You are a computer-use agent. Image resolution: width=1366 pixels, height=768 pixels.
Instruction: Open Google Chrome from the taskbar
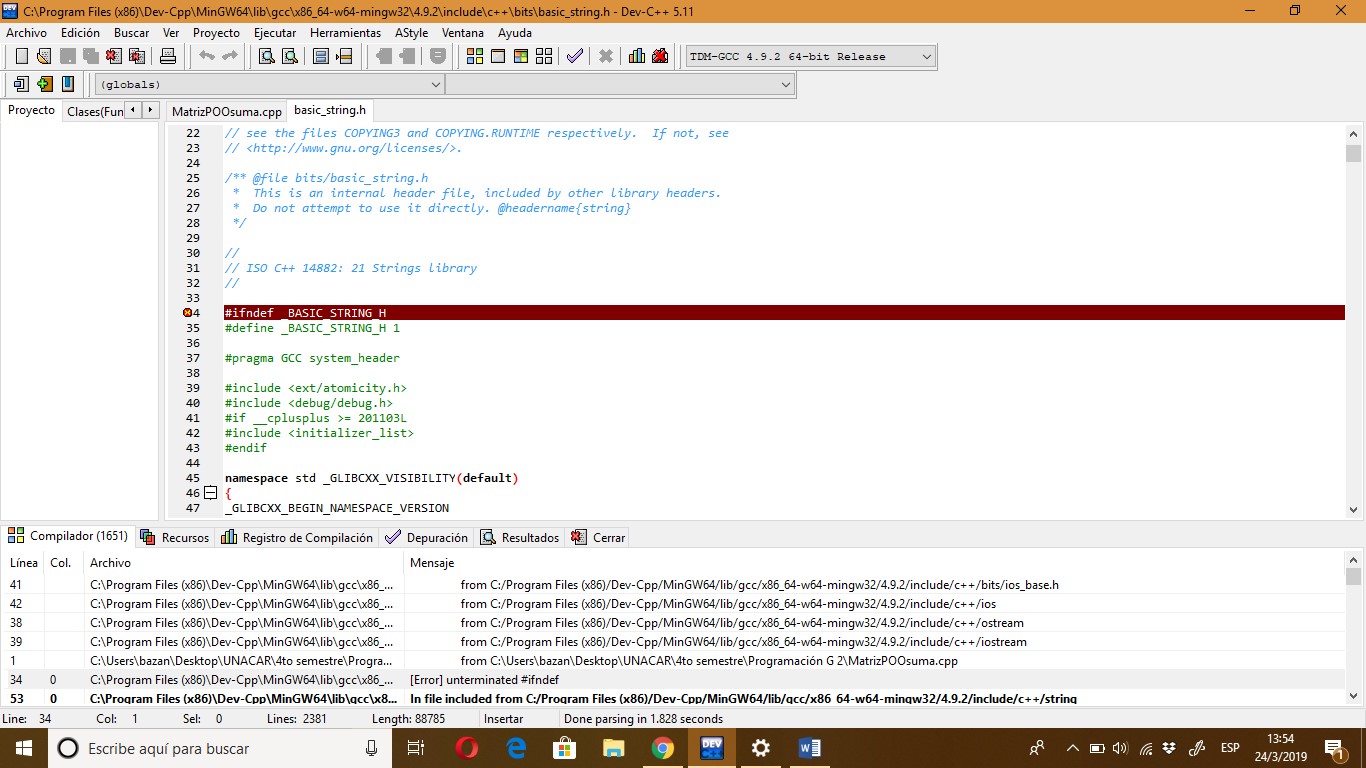coord(663,748)
